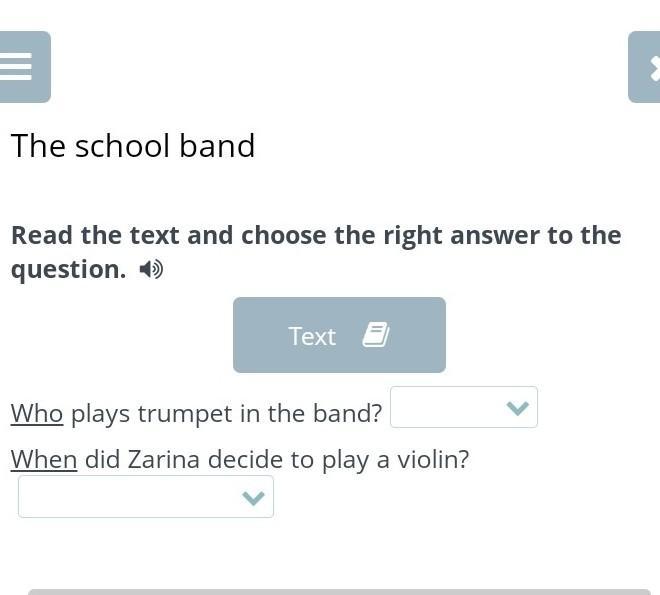Click the "plays trumpet in the band?" text
The width and height of the screenshot is (660, 595).
tap(226, 414)
